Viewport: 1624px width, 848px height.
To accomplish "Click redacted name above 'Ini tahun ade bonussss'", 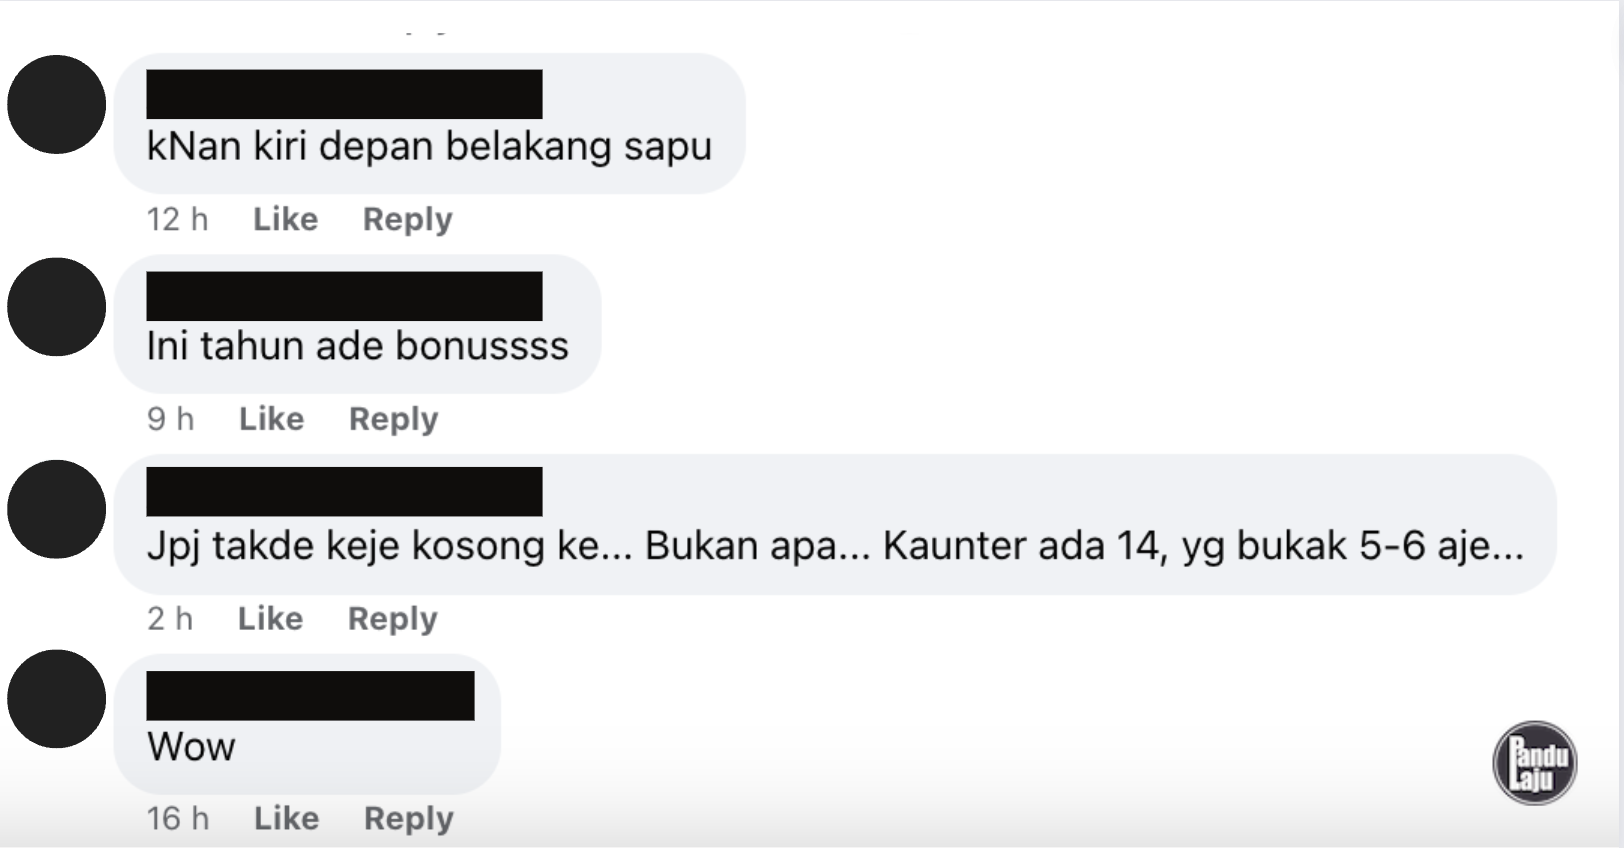I will click(344, 296).
